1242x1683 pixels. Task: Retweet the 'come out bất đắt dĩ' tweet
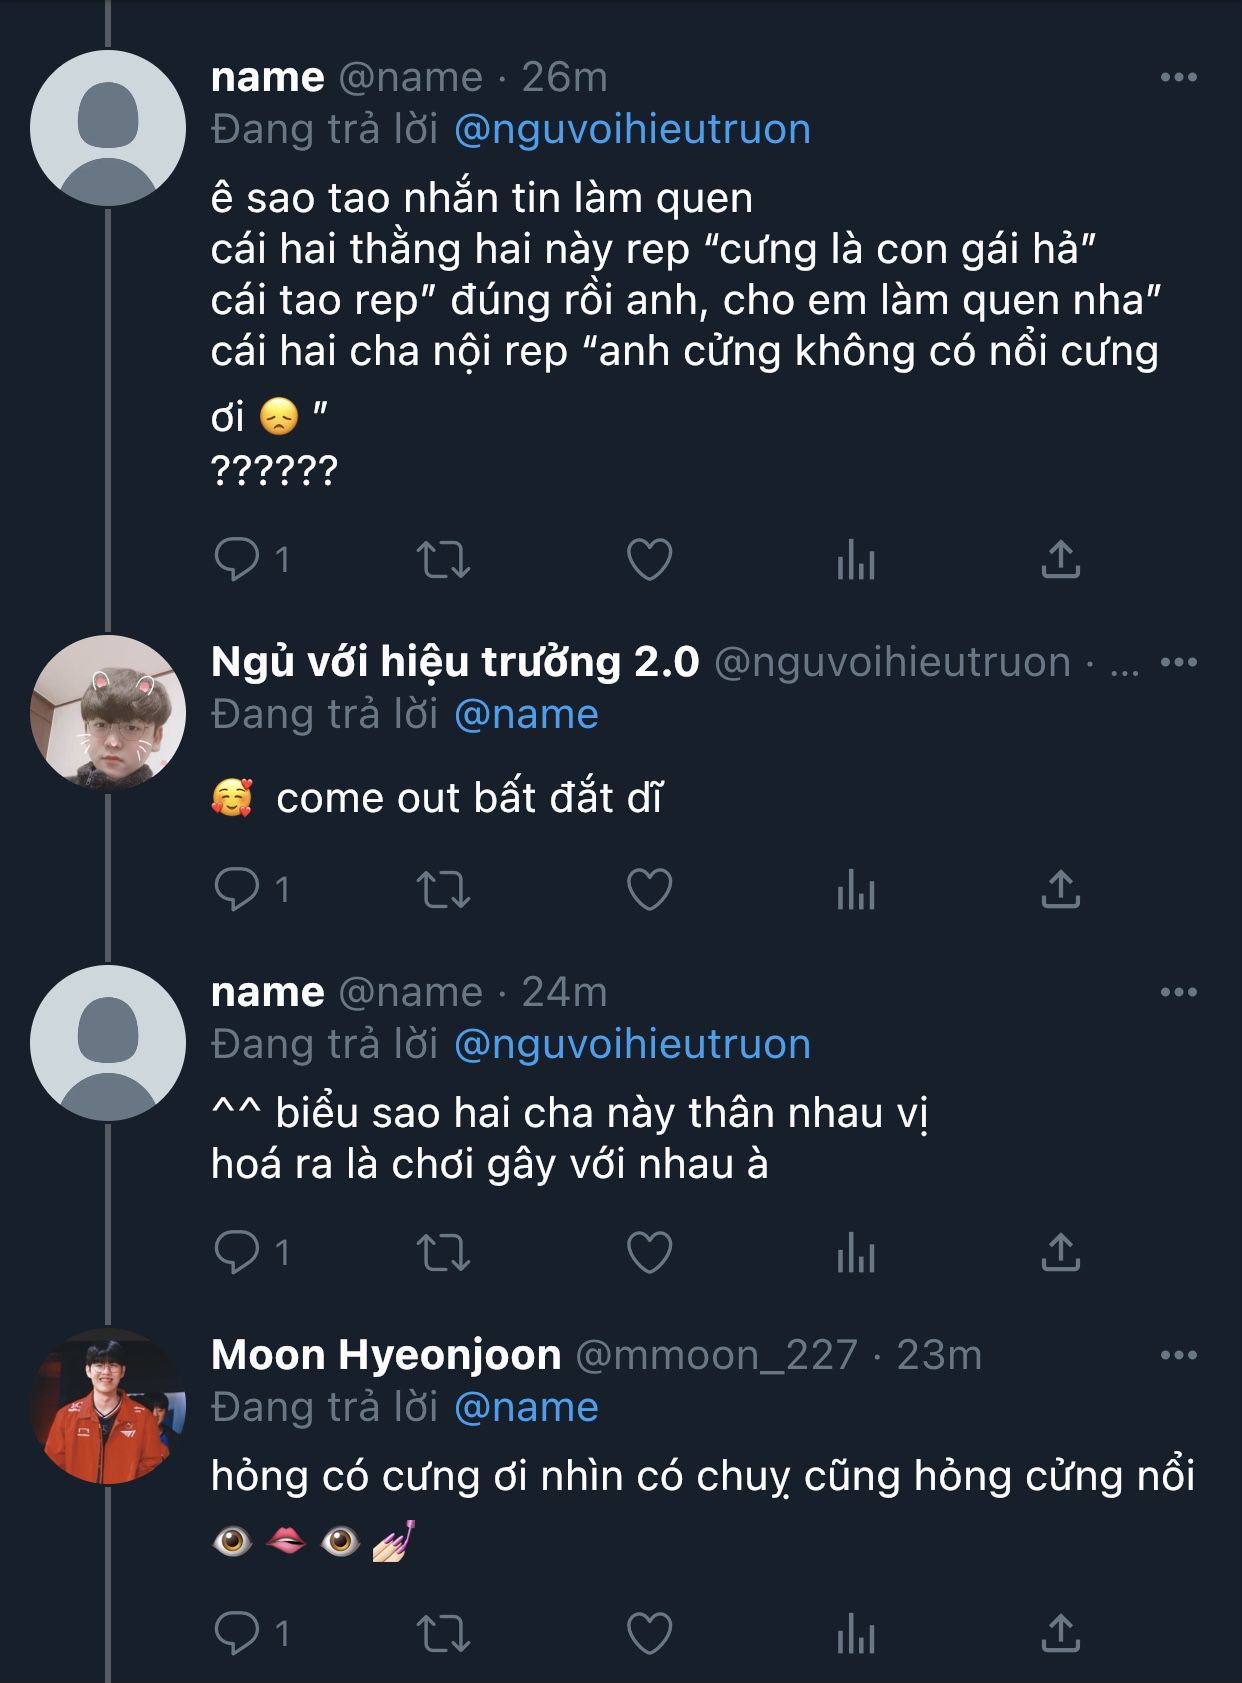pos(443,889)
